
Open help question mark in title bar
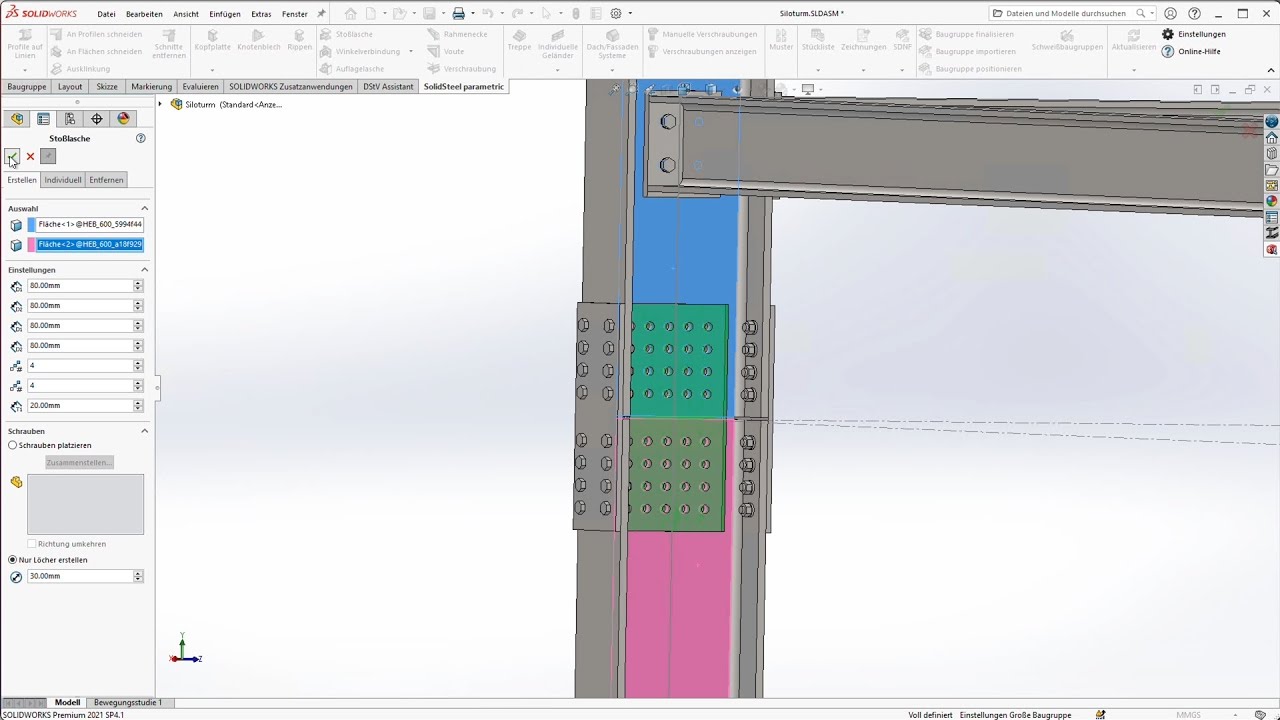point(1194,13)
